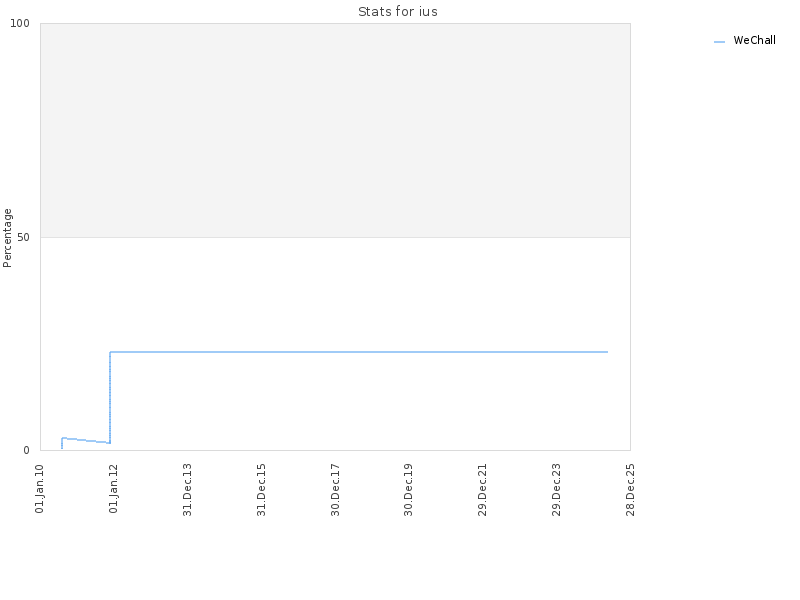Viewport: 800px width, 600px height.
Task: Click the right end of the blue line
Action: (x=607, y=352)
